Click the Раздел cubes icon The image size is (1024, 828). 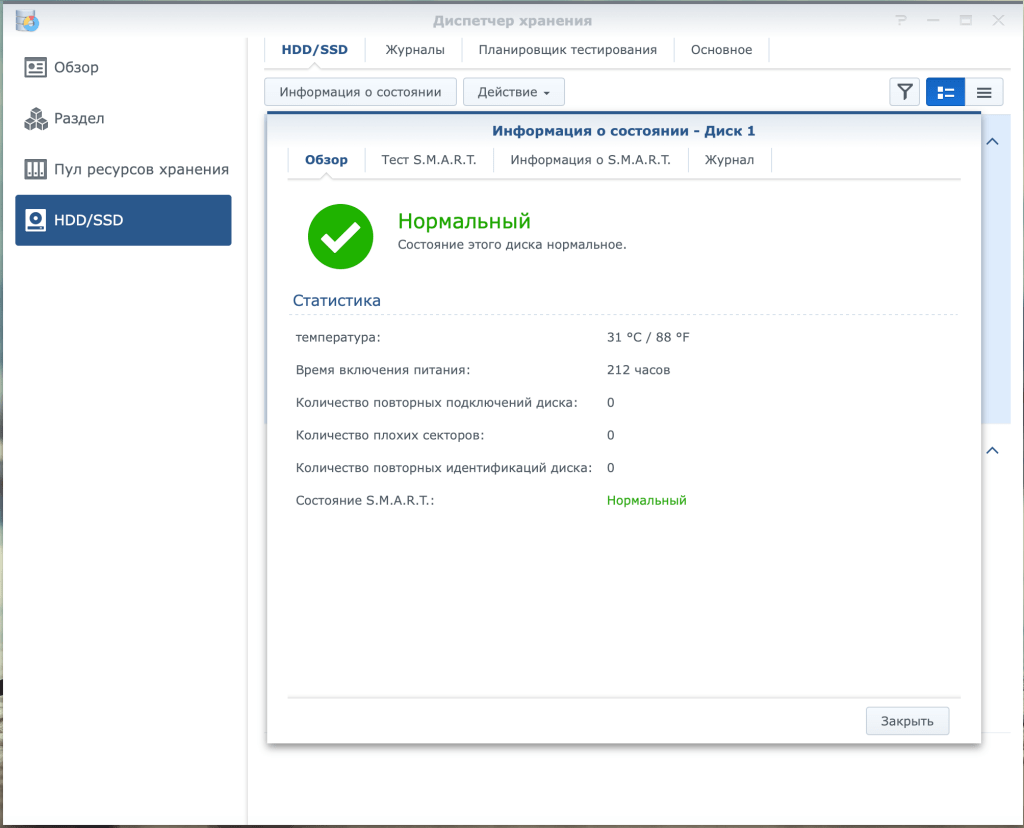tap(35, 118)
